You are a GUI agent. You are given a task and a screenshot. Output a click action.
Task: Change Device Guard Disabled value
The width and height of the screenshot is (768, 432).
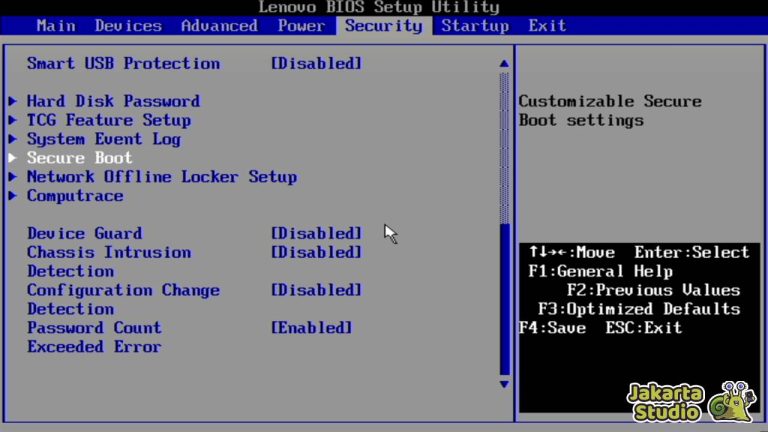point(316,234)
